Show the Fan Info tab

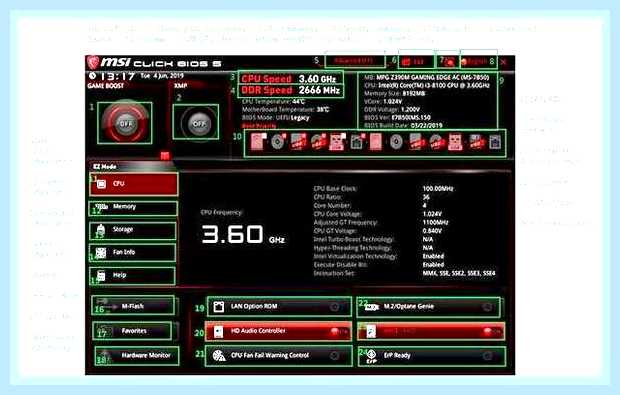click(132, 252)
